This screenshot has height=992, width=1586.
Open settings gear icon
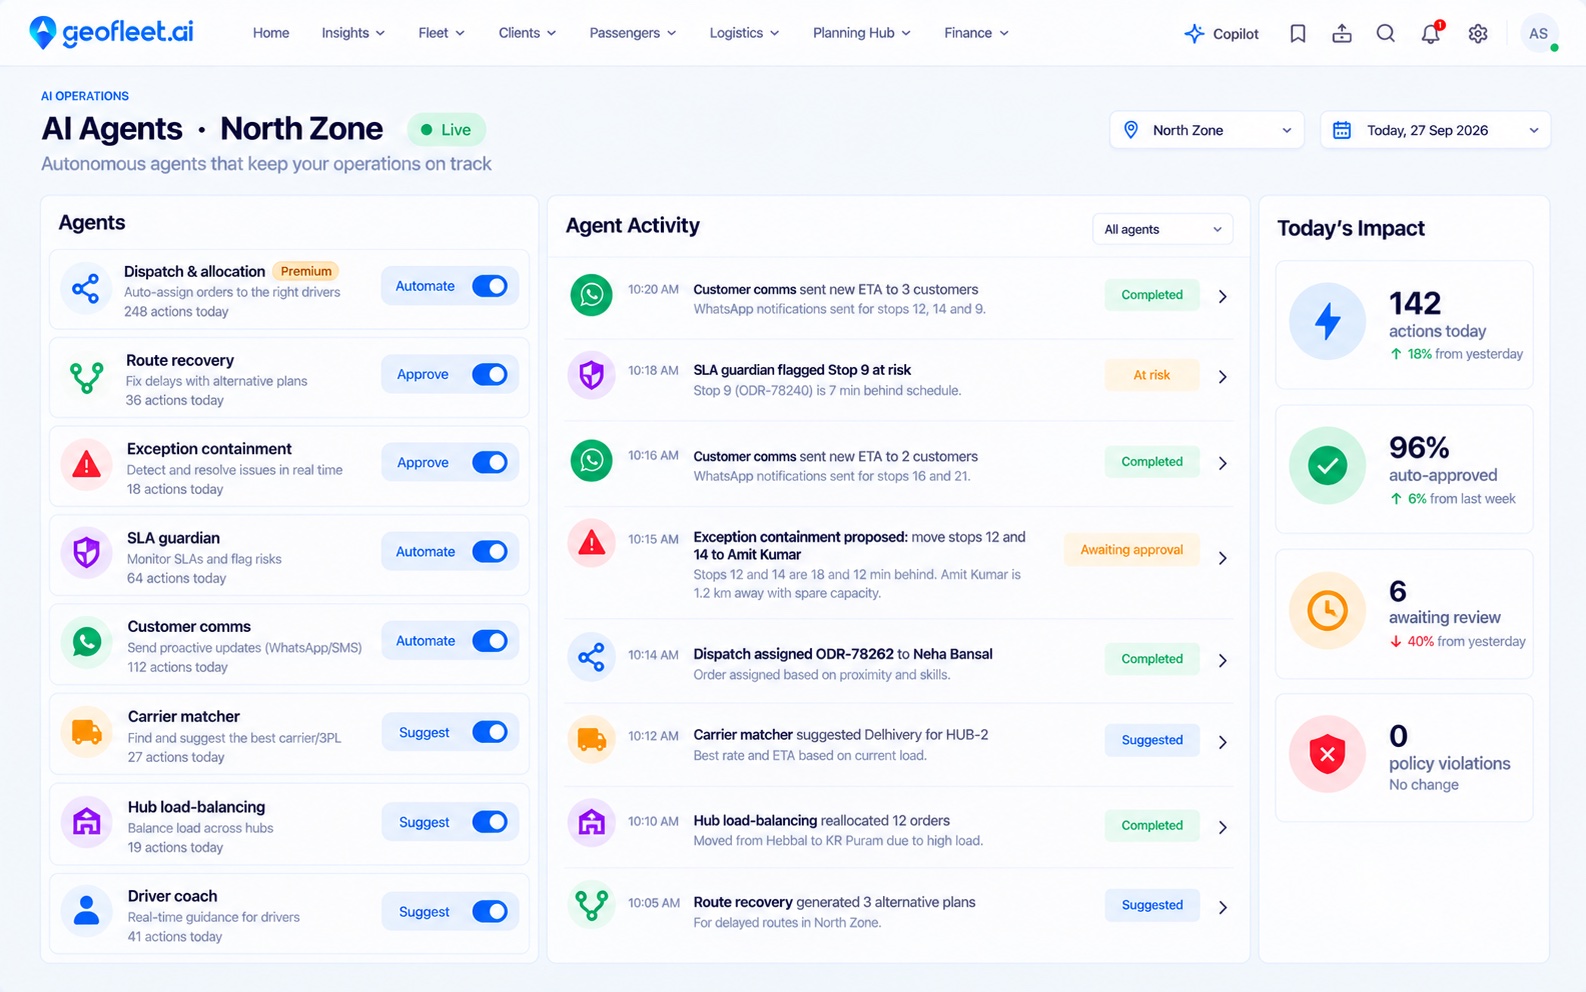[x=1478, y=33]
